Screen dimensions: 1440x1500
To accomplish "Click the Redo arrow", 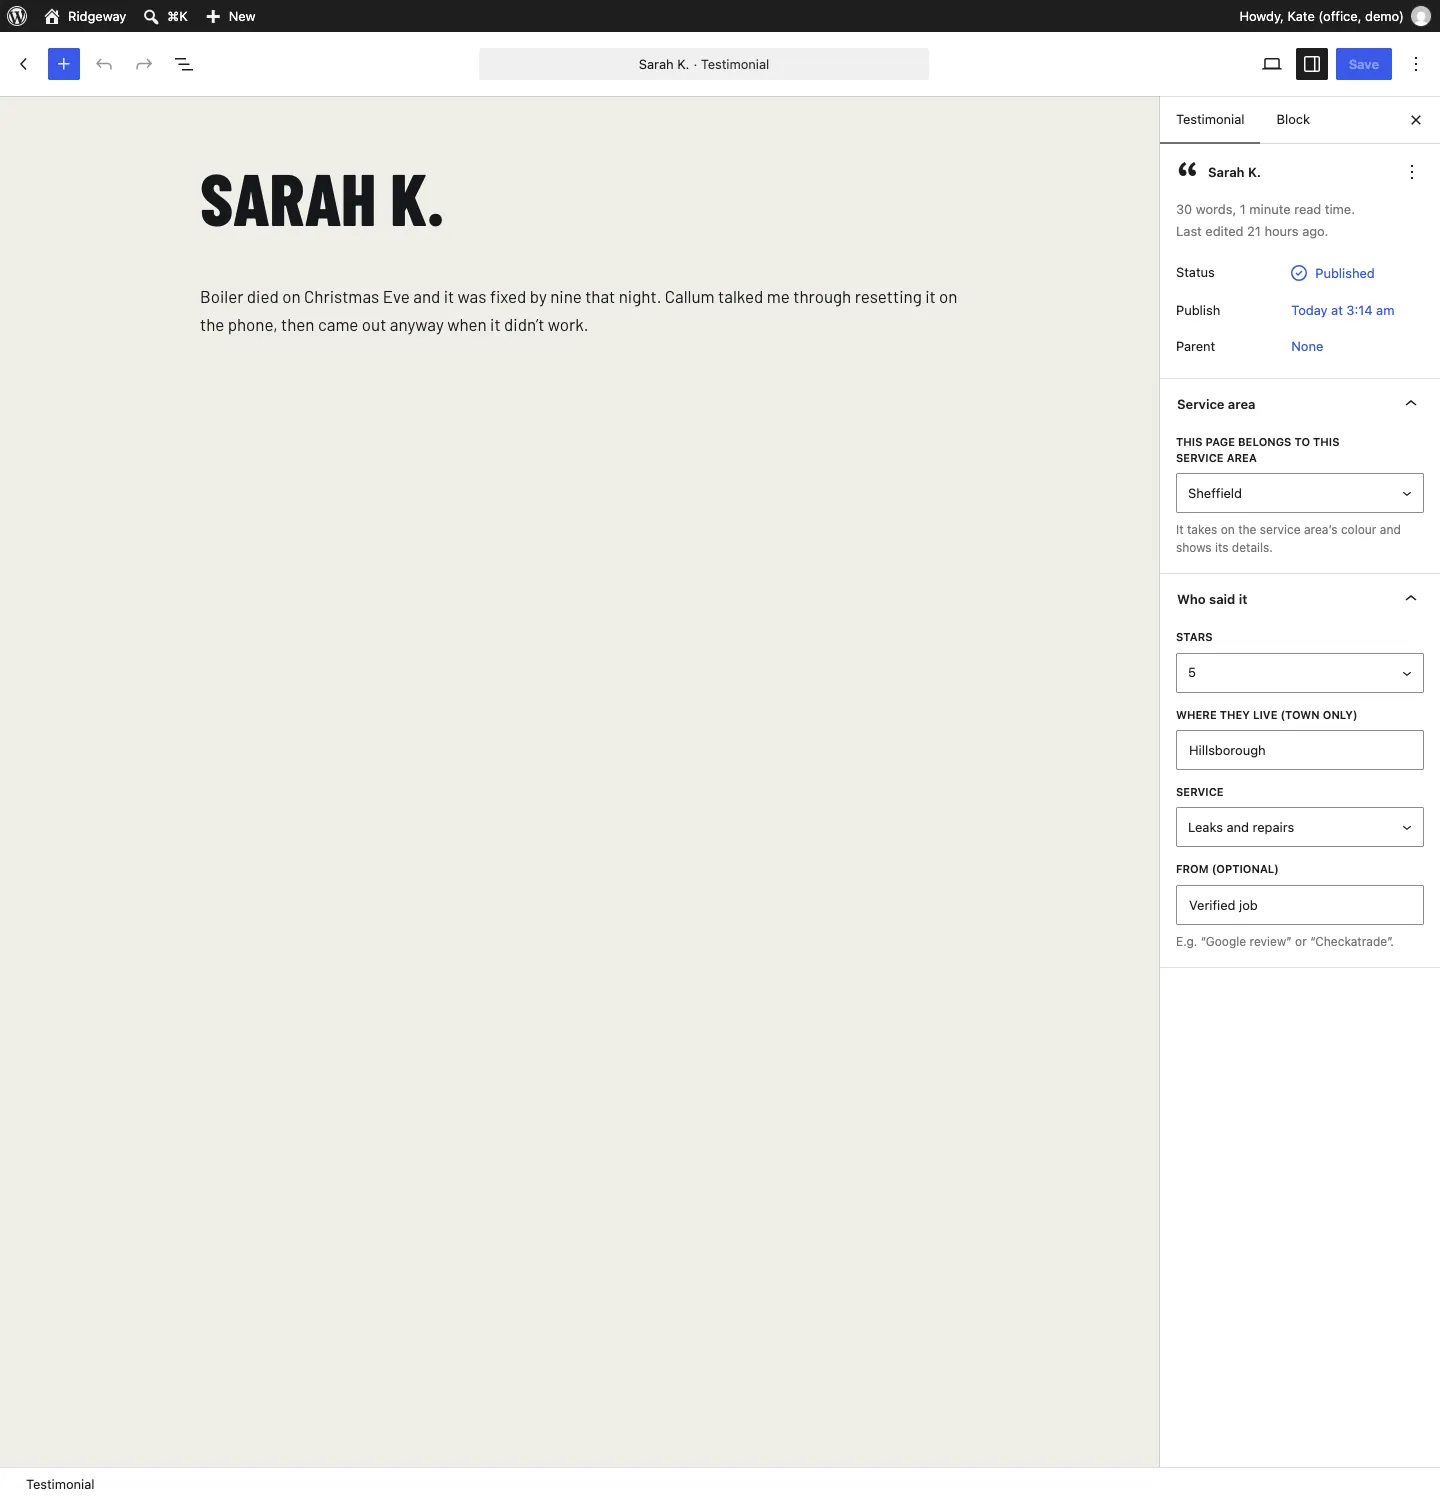I will [144, 64].
